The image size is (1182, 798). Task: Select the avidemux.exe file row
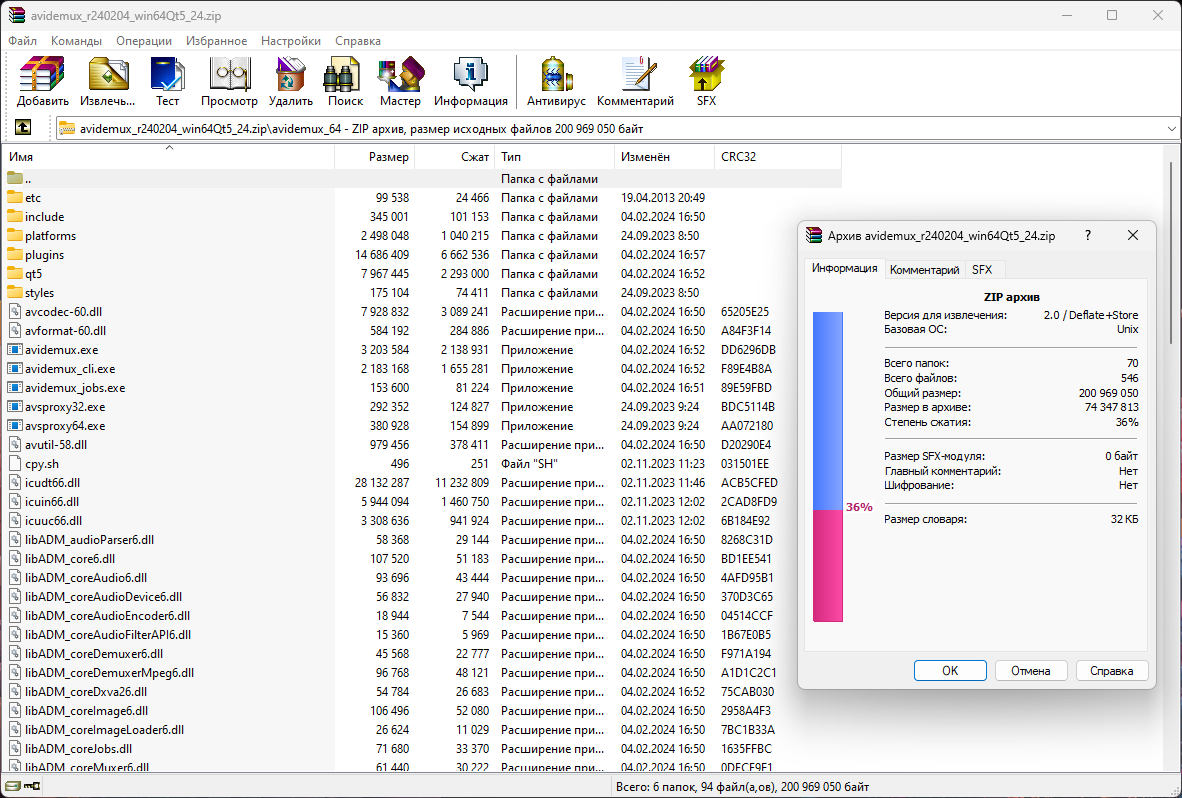[61, 350]
